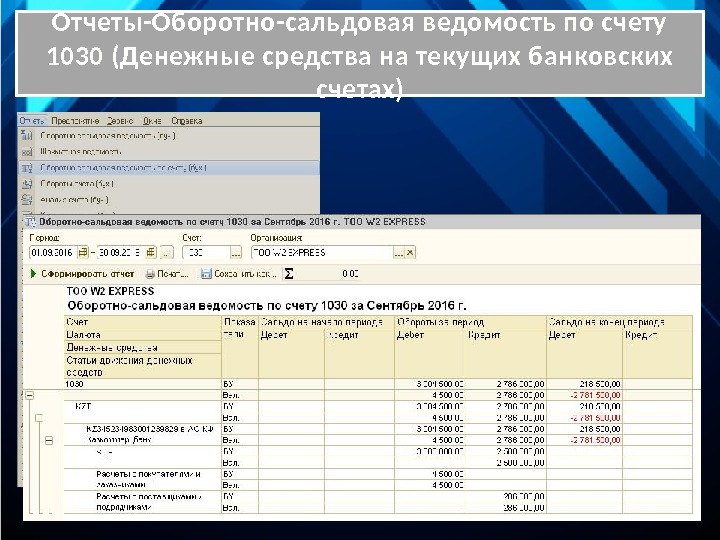Collapse the top-level 1030 group
Screen dimensions: 720x540
click(30, 395)
